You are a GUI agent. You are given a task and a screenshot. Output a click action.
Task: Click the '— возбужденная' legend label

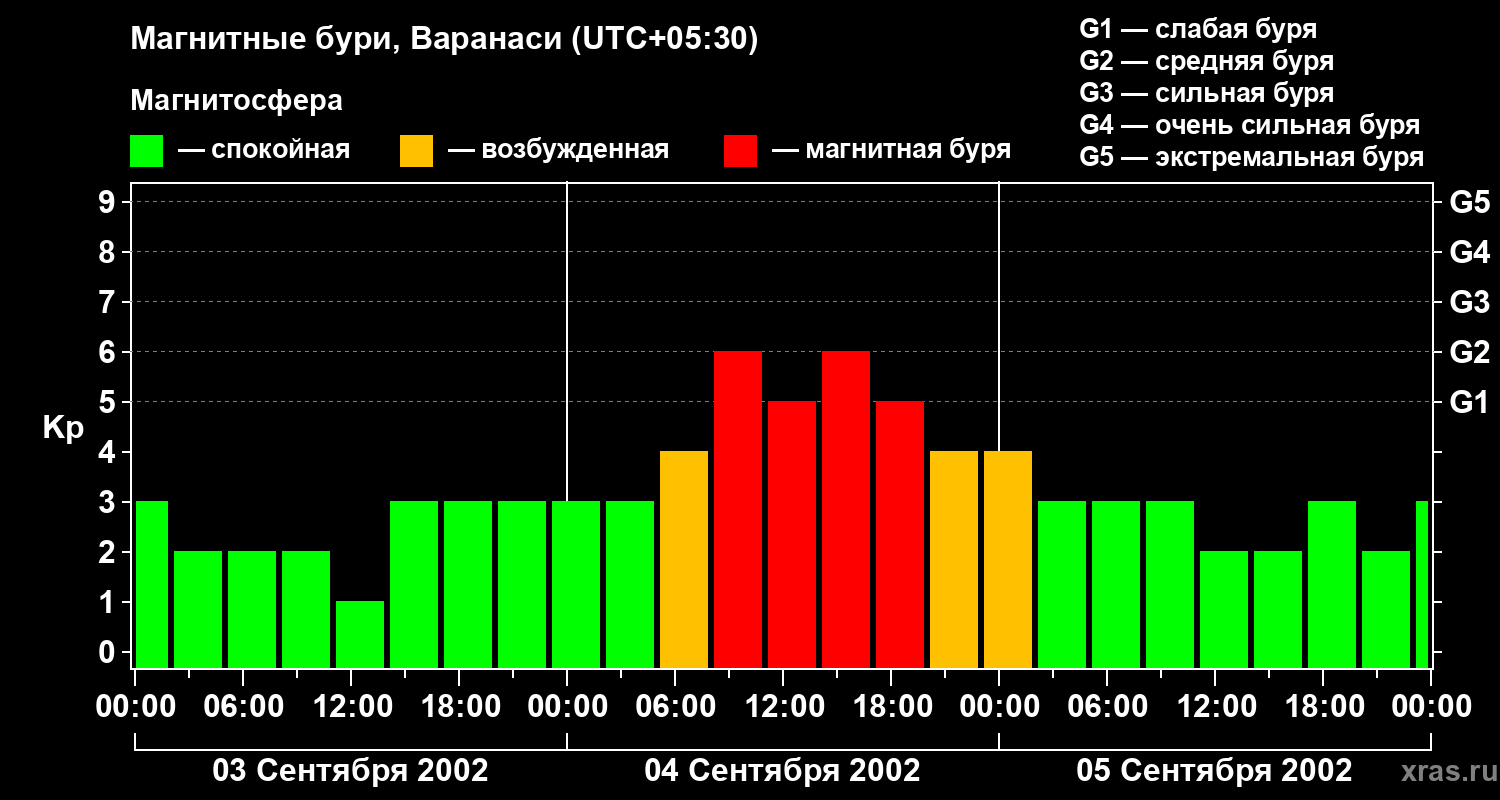558,151
